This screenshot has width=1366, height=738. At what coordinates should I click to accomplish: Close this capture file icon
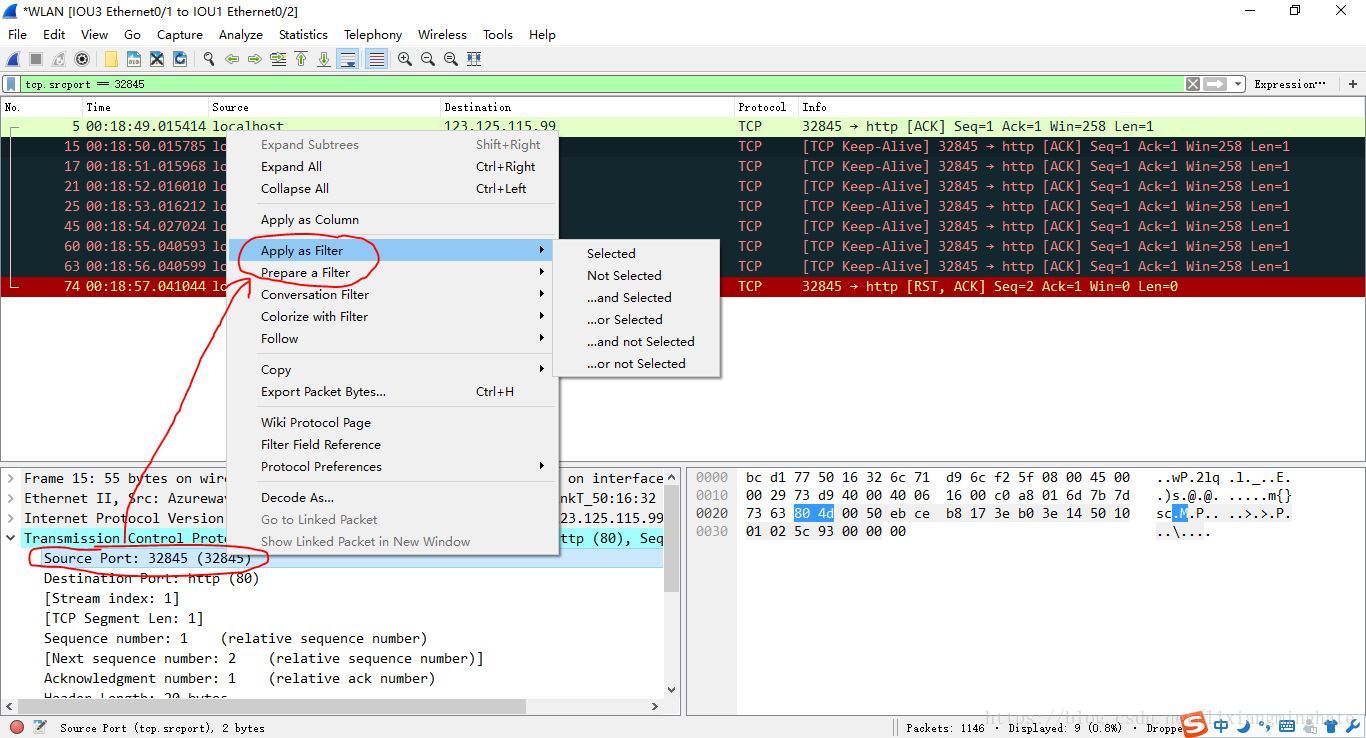tap(157, 59)
